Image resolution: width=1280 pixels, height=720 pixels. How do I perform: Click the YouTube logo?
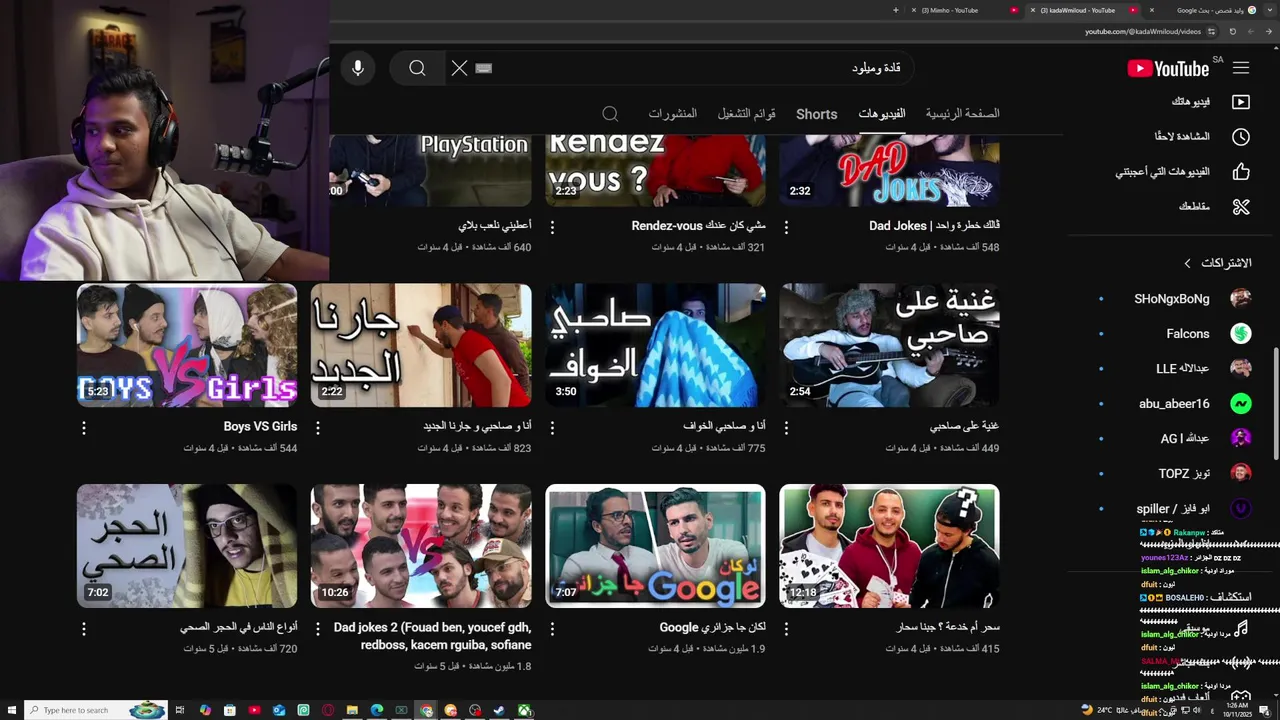point(1168,68)
